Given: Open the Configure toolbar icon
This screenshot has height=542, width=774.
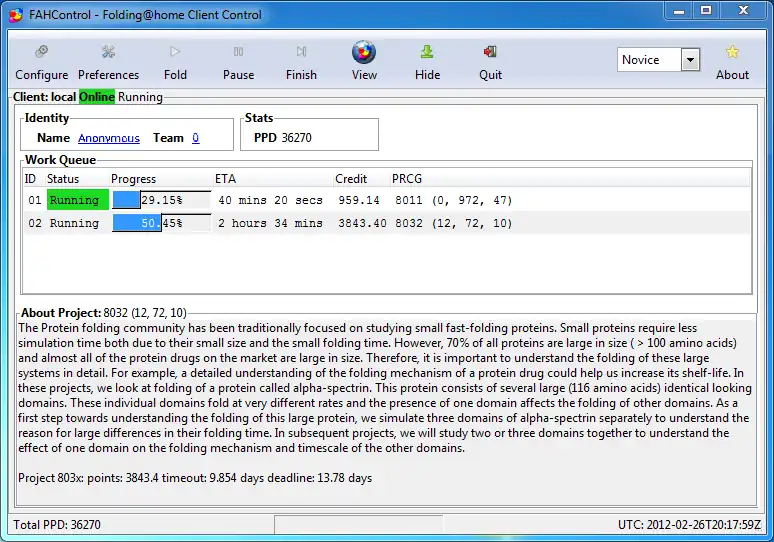Looking at the screenshot, I should tap(42, 52).
